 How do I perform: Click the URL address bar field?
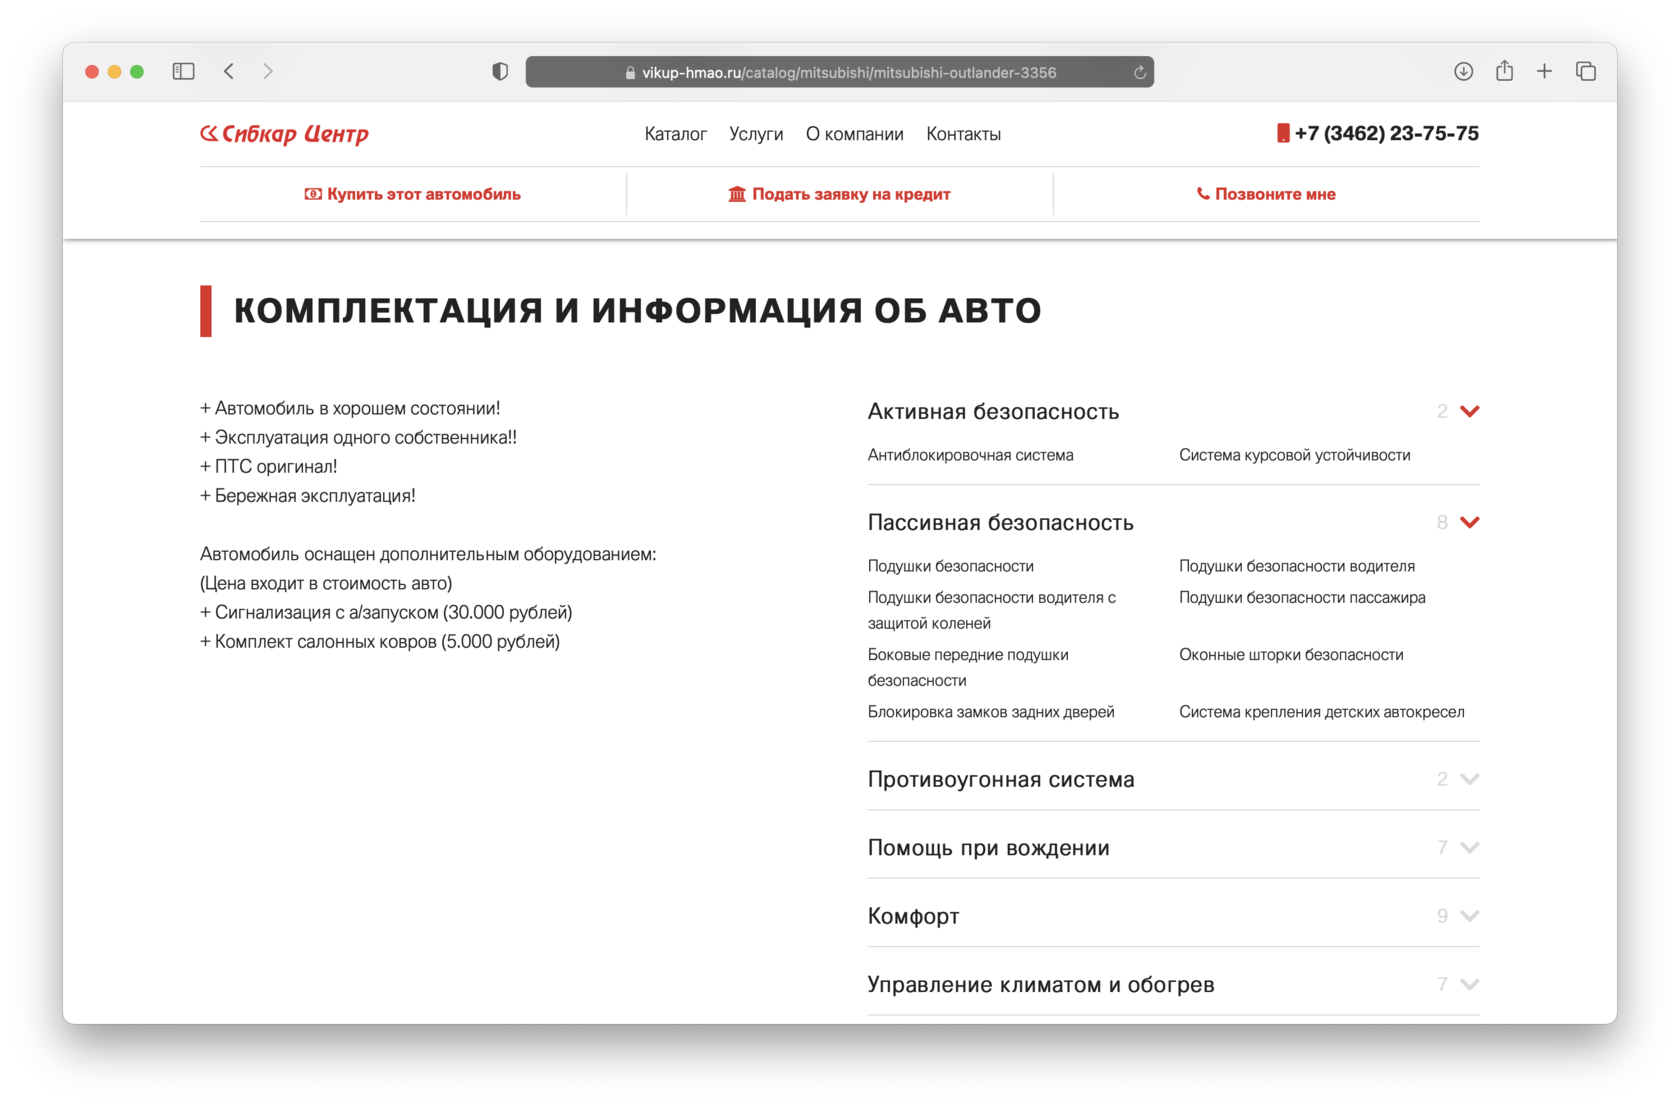(x=840, y=72)
